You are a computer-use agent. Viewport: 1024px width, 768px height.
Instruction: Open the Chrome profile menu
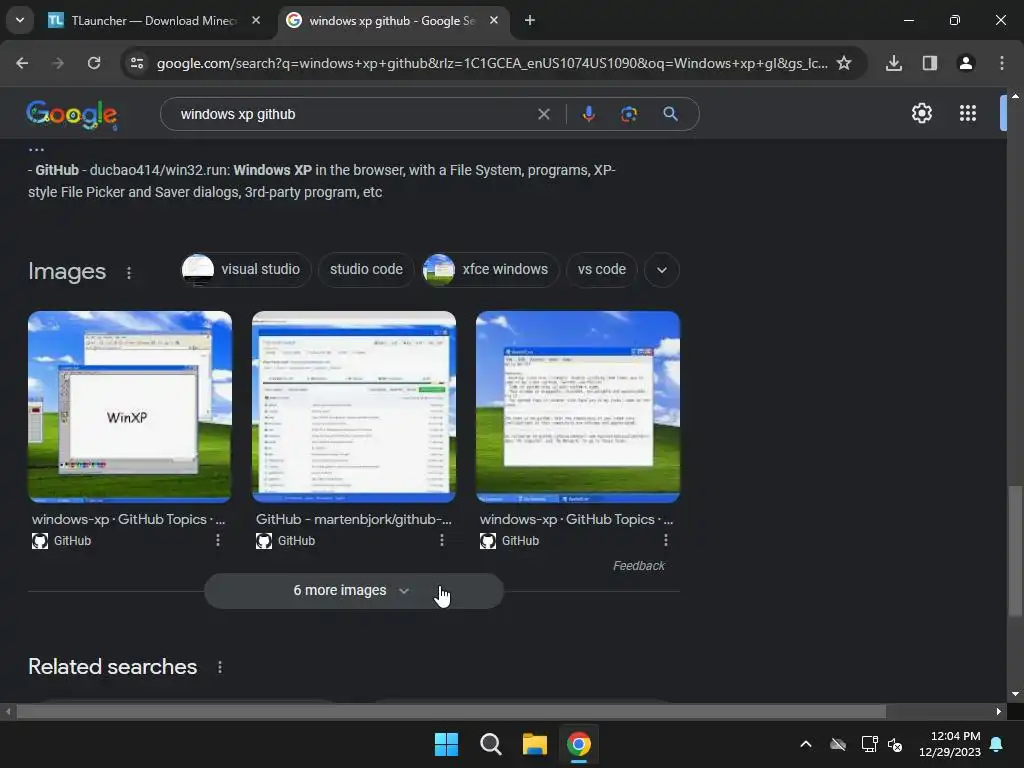tap(966, 63)
